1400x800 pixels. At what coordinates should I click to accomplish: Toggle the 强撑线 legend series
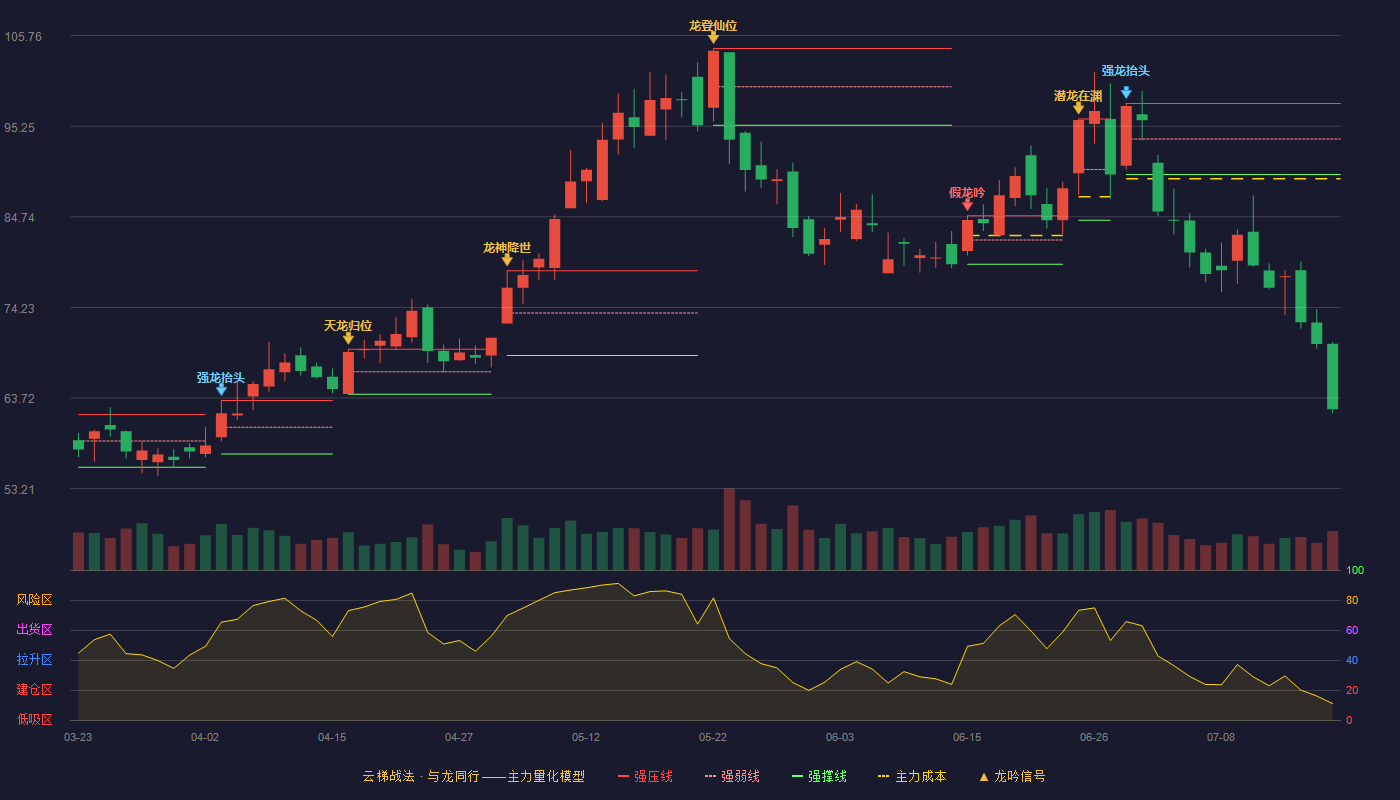coord(819,776)
